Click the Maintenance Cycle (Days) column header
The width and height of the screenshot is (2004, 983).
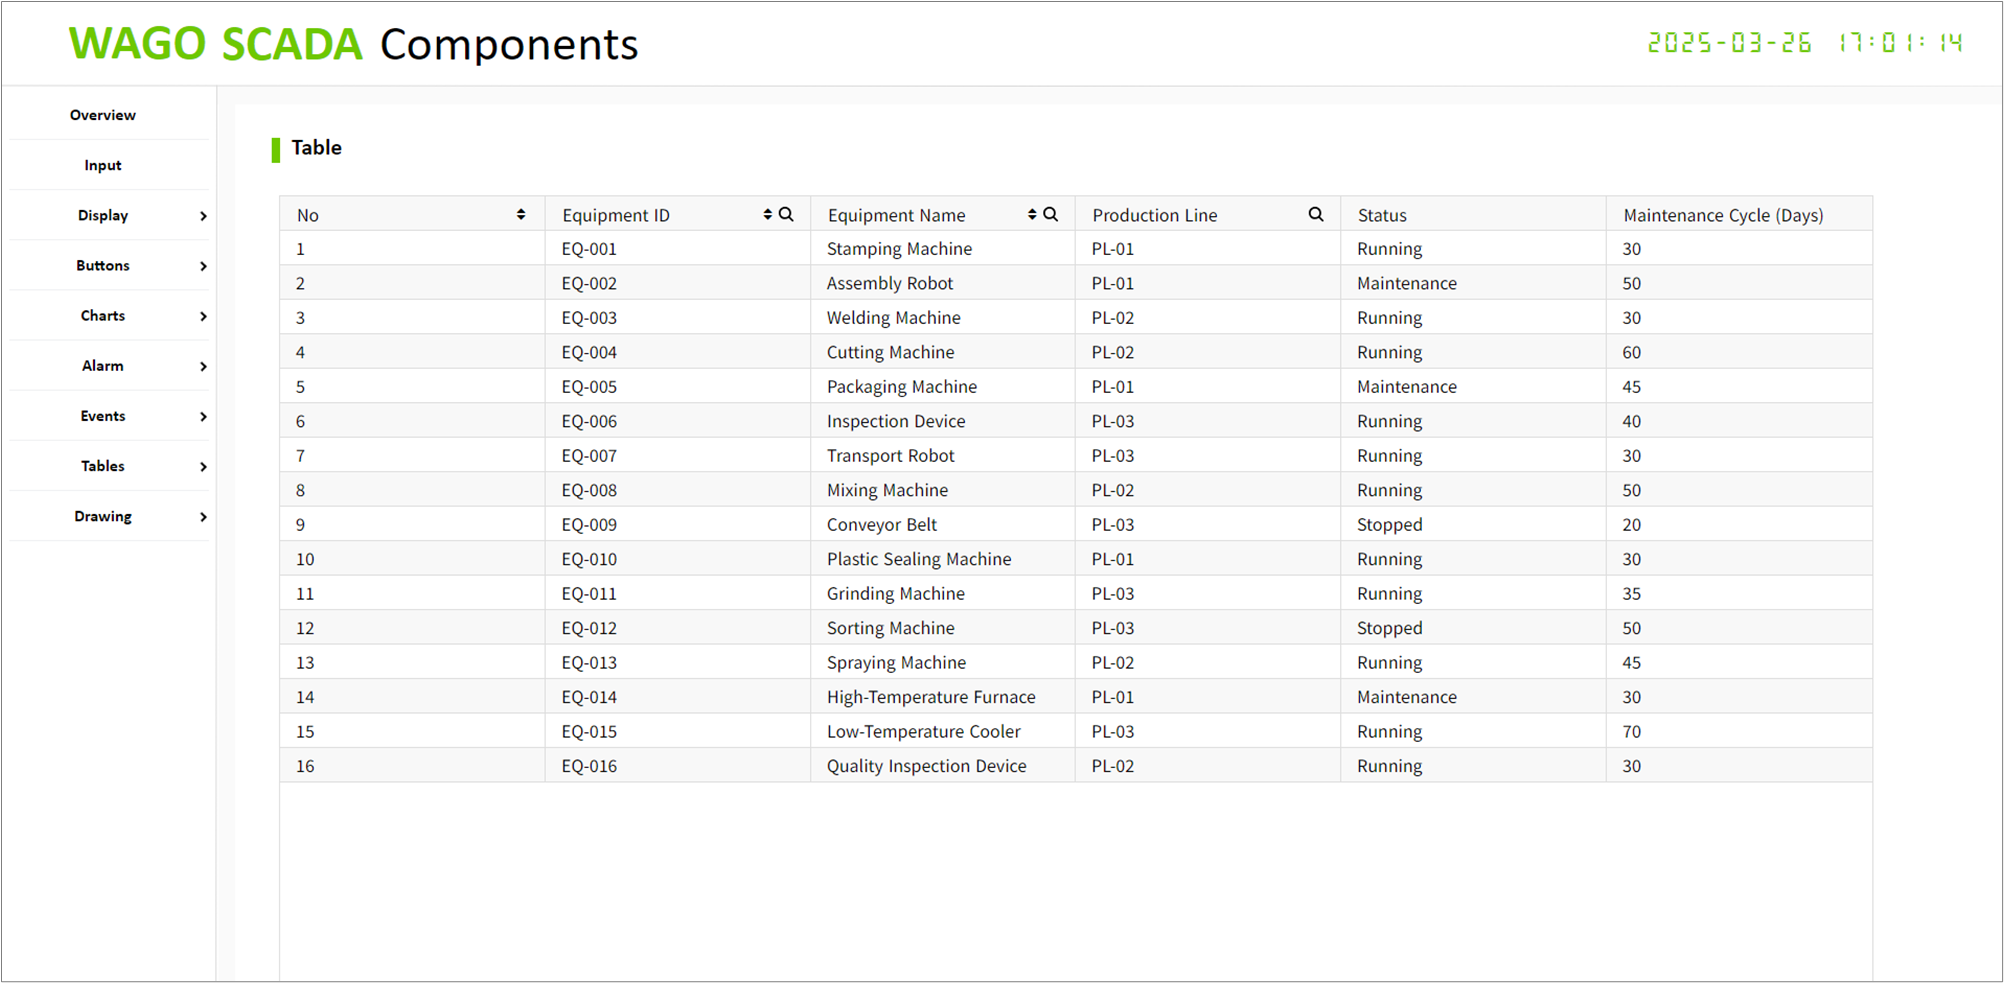click(1723, 215)
